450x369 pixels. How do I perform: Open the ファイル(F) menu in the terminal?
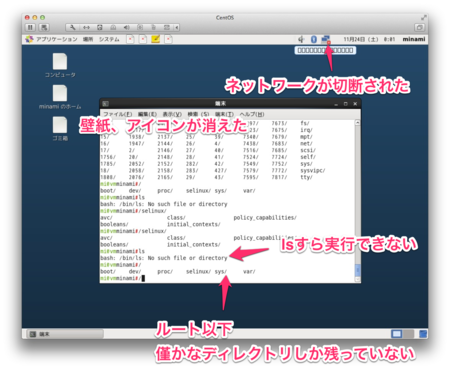pos(117,114)
